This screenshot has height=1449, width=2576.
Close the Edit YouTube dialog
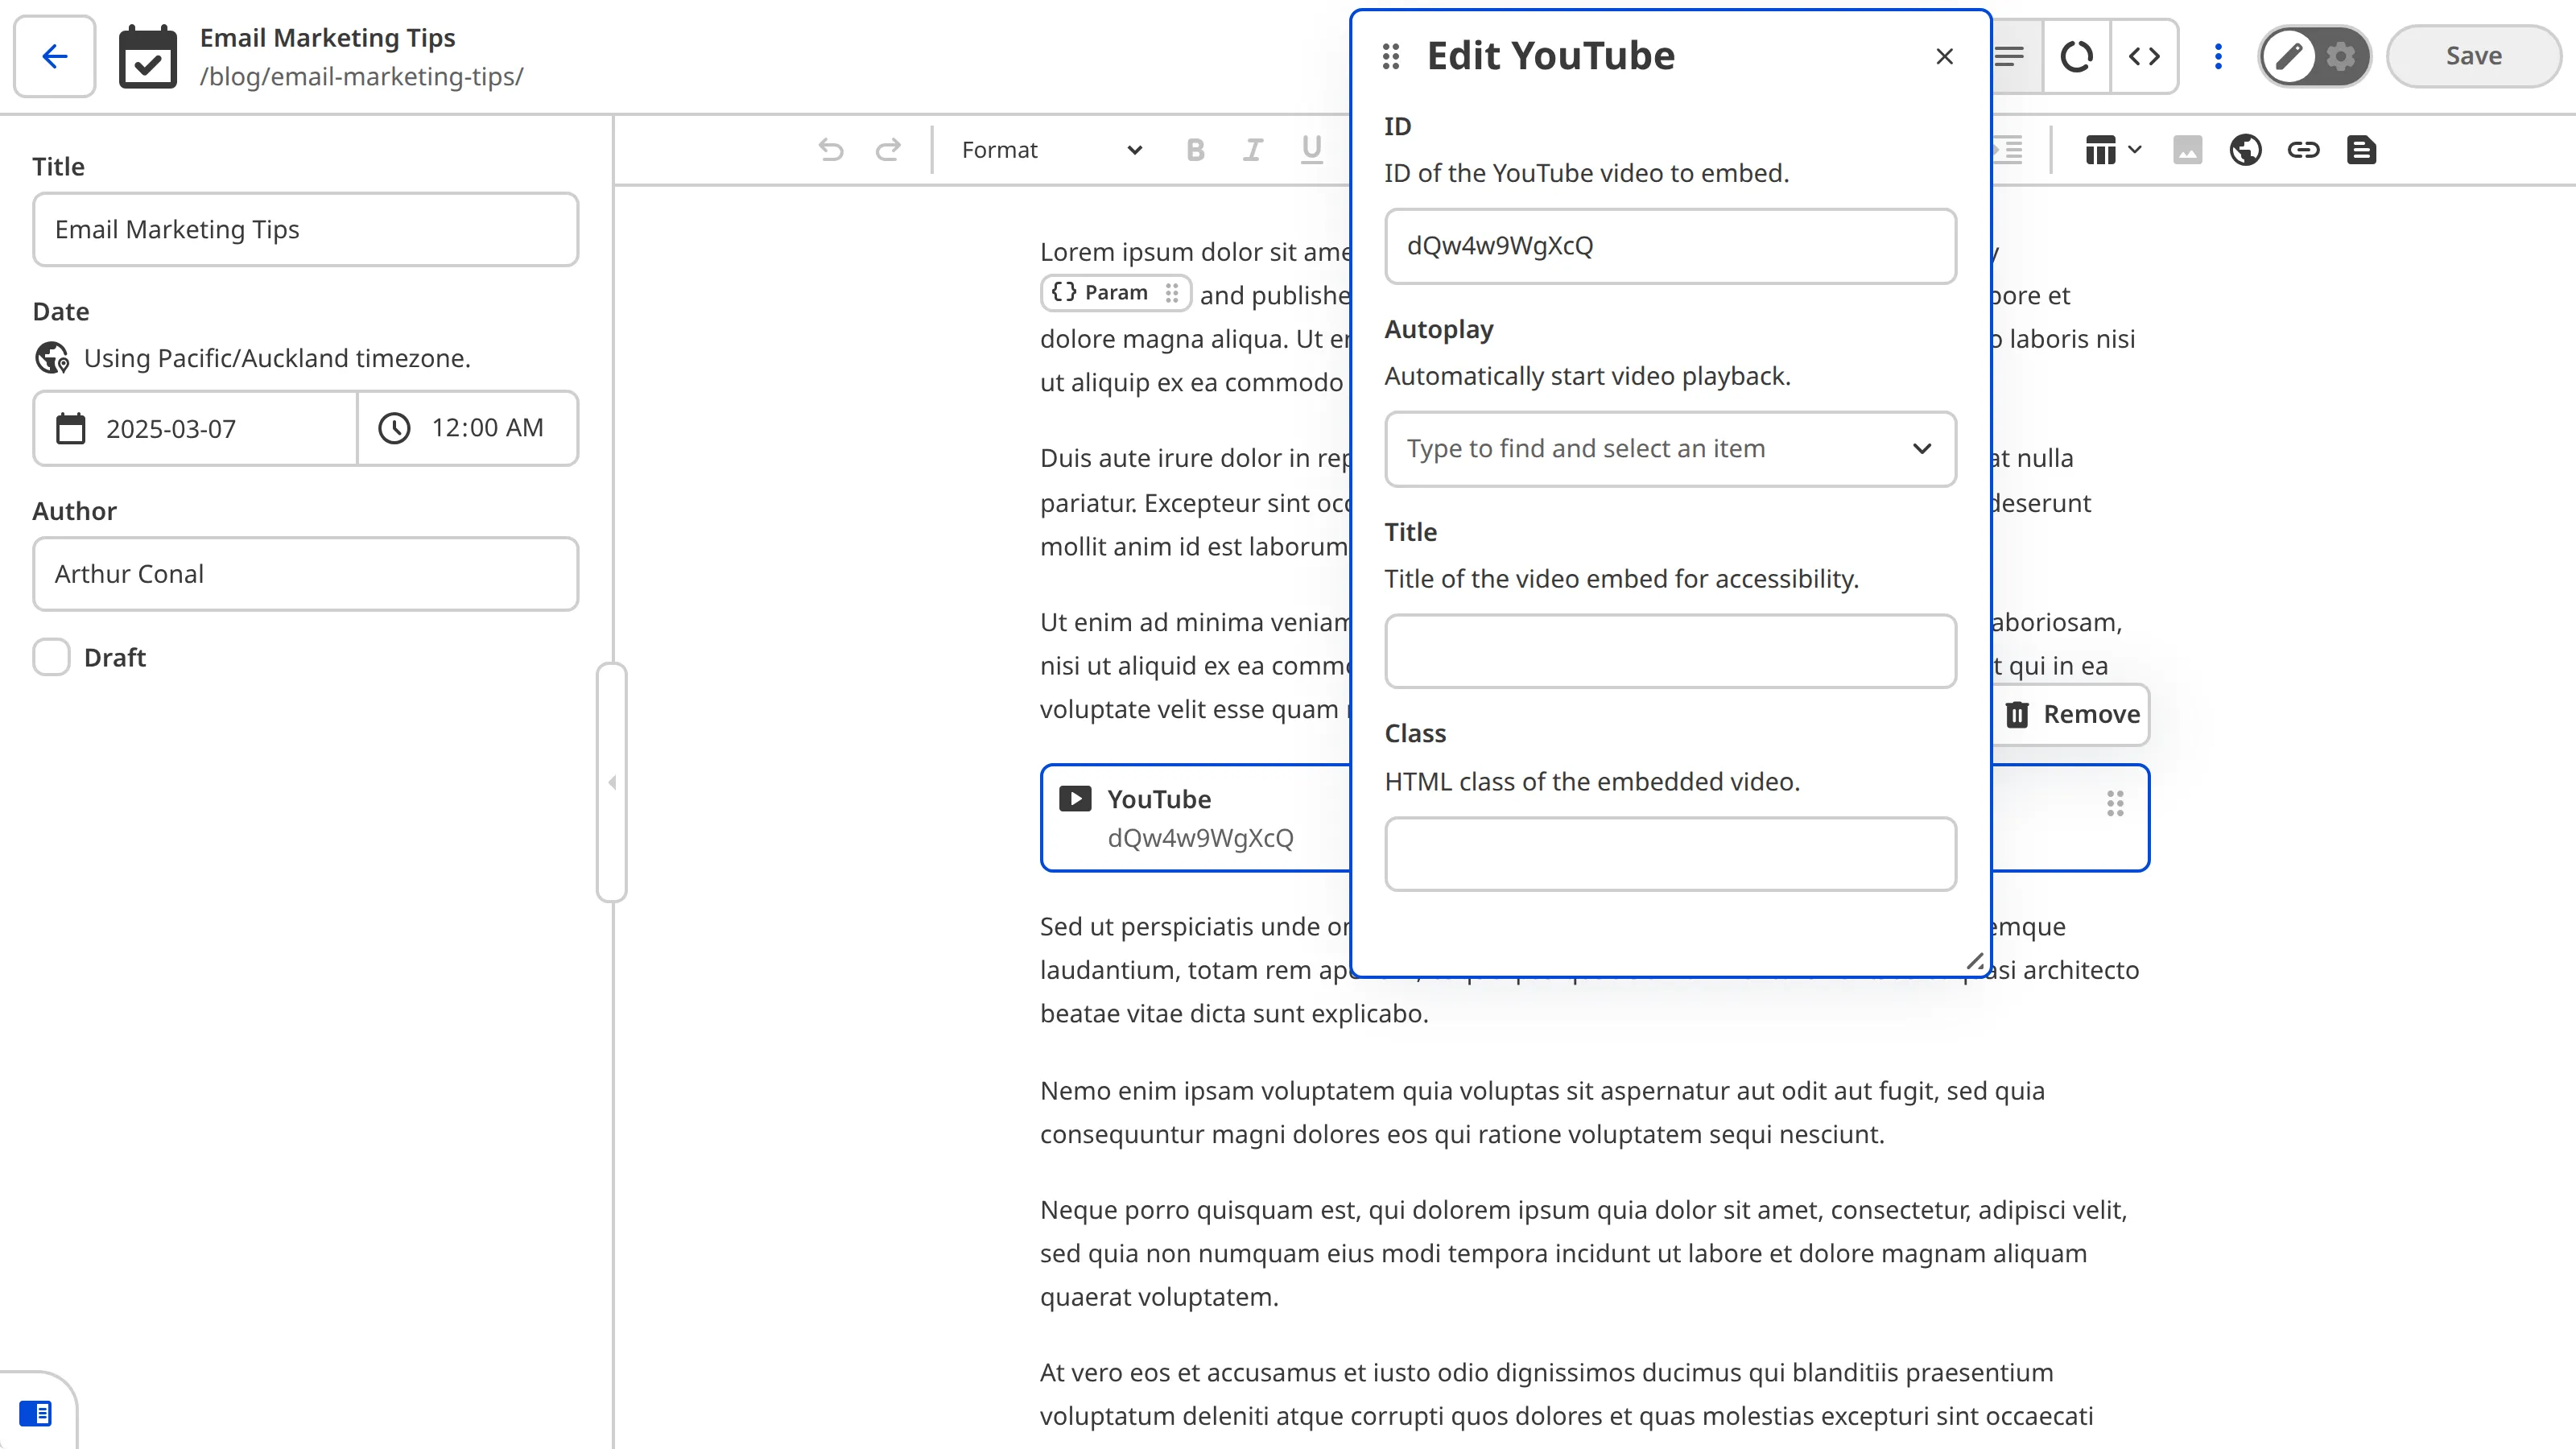click(x=1944, y=56)
